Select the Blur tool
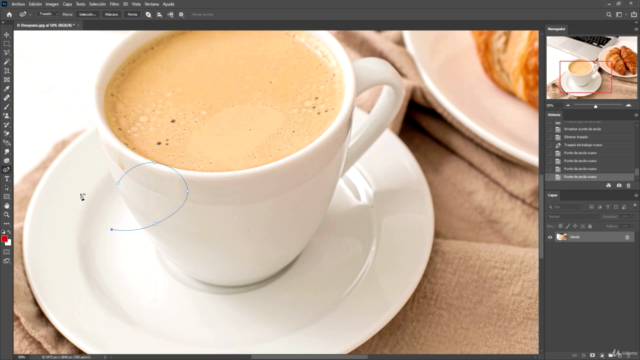Image resolution: width=640 pixels, height=360 pixels. pos(7,151)
